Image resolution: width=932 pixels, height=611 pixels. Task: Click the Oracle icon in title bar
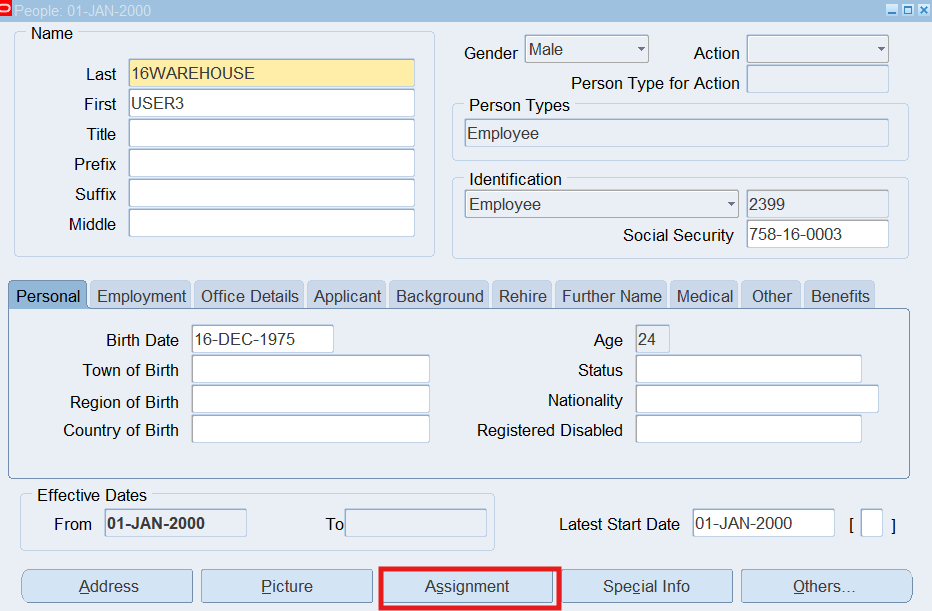(7, 10)
